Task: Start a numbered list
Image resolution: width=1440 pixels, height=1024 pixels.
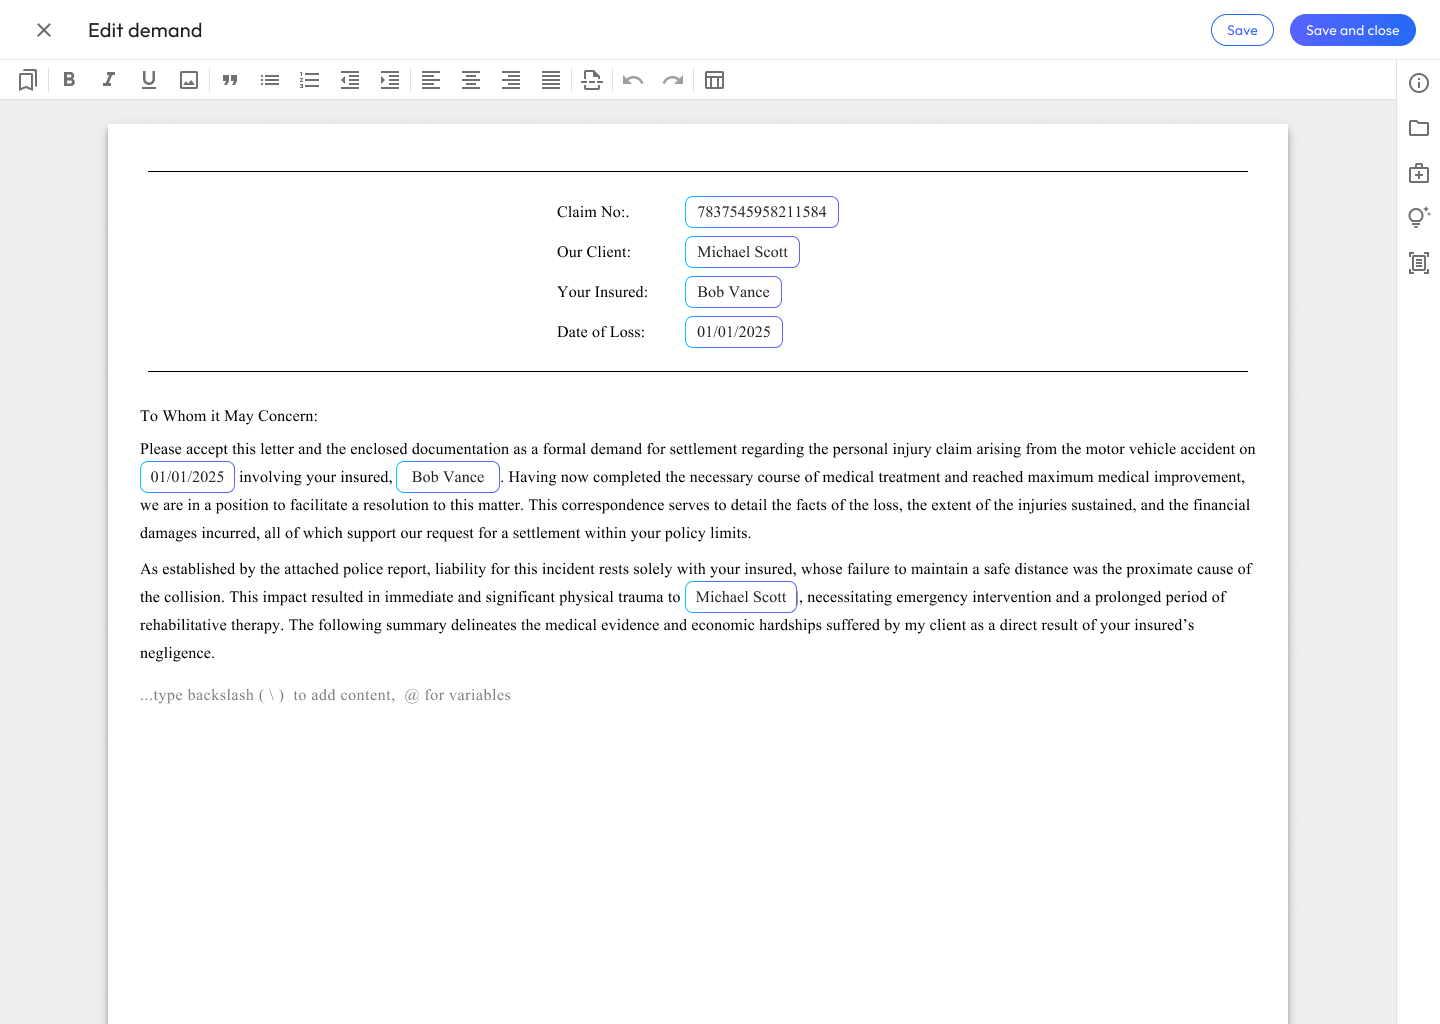Action: coord(310,80)
